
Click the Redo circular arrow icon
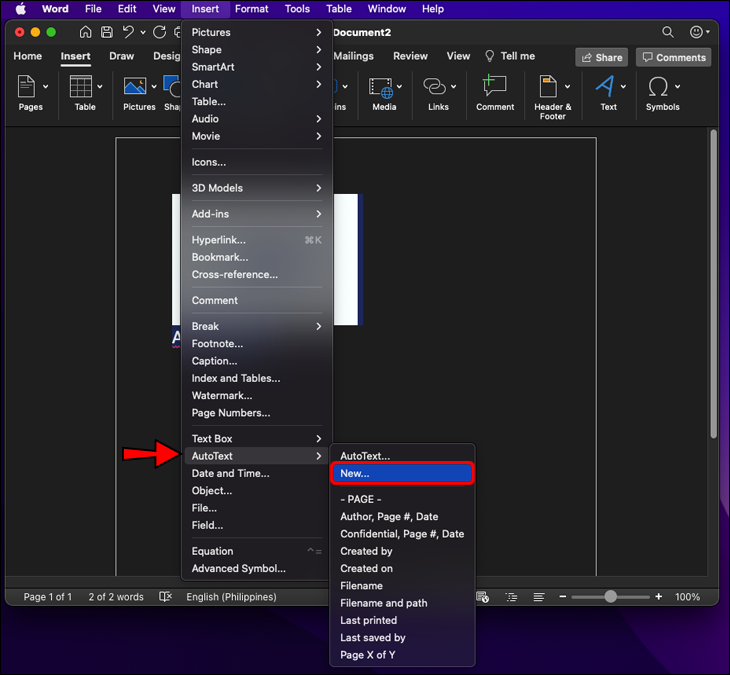pos(160,32)
